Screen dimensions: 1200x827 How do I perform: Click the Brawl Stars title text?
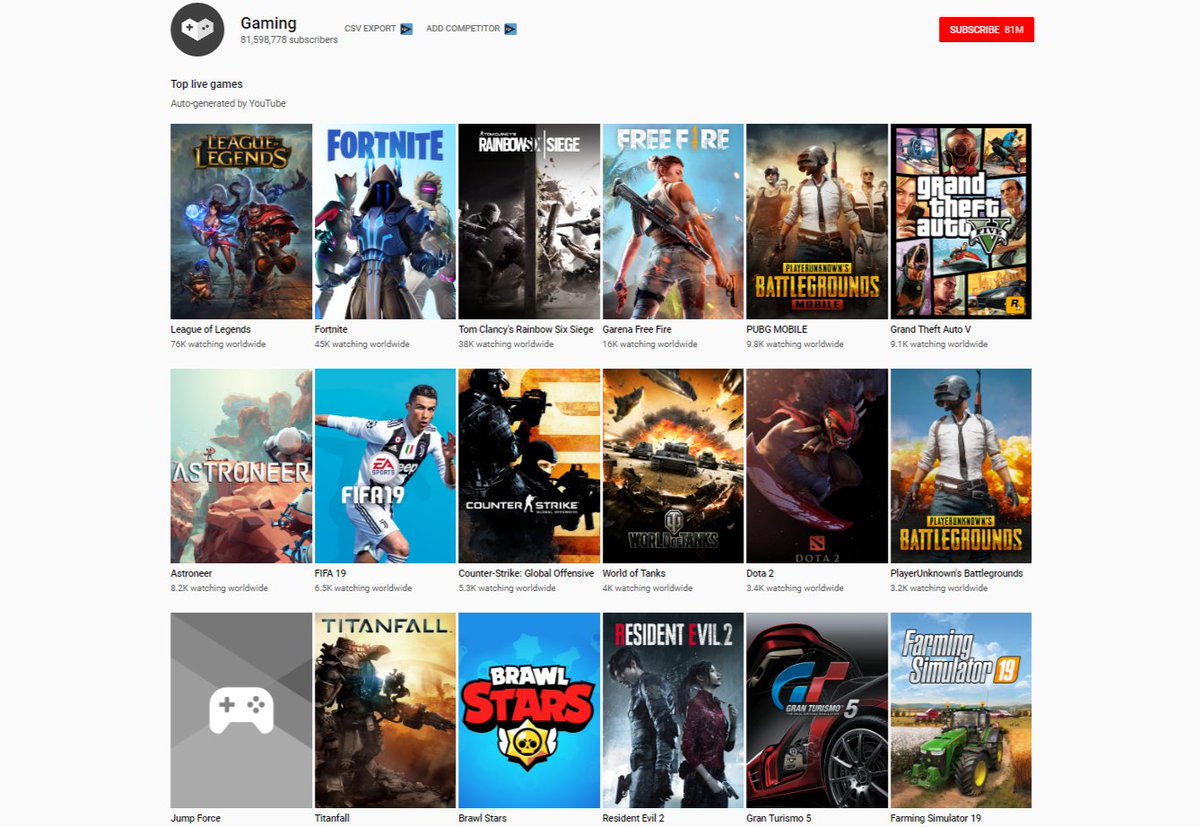click(x=483, y=818)
